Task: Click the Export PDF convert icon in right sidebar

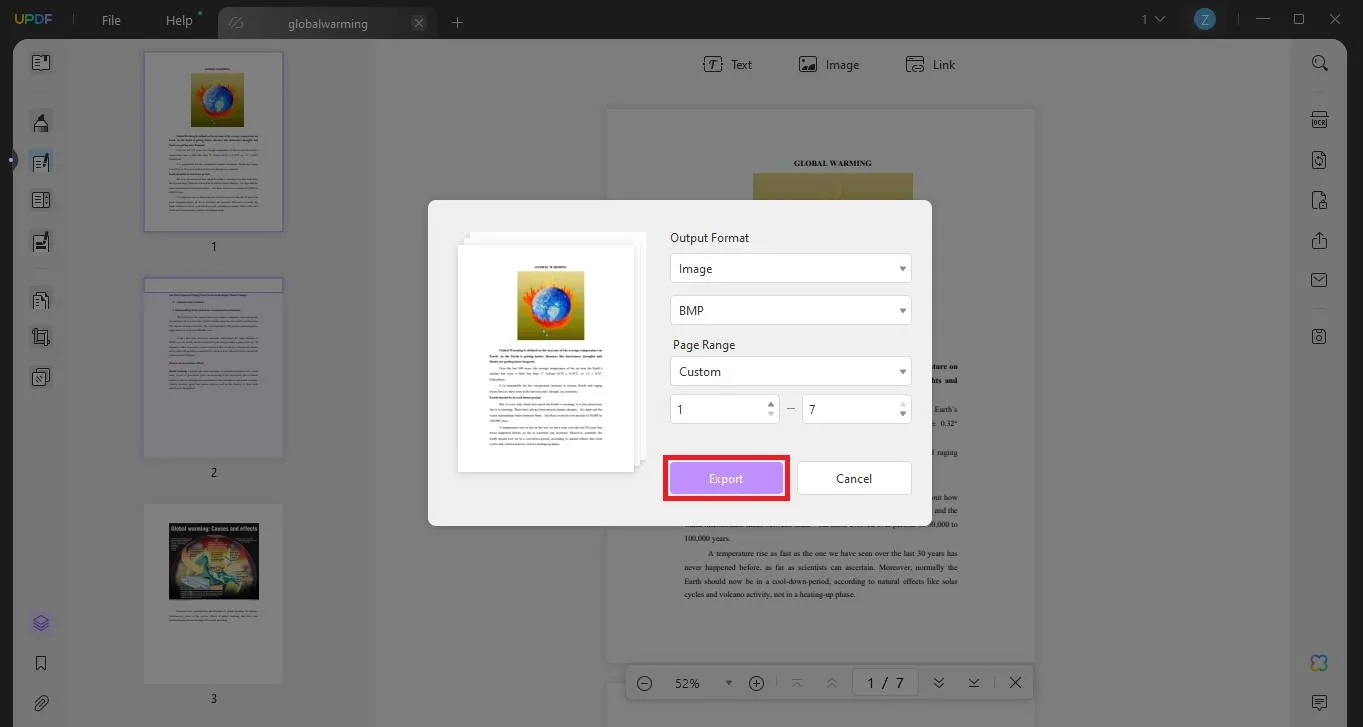Action: 1320,160
